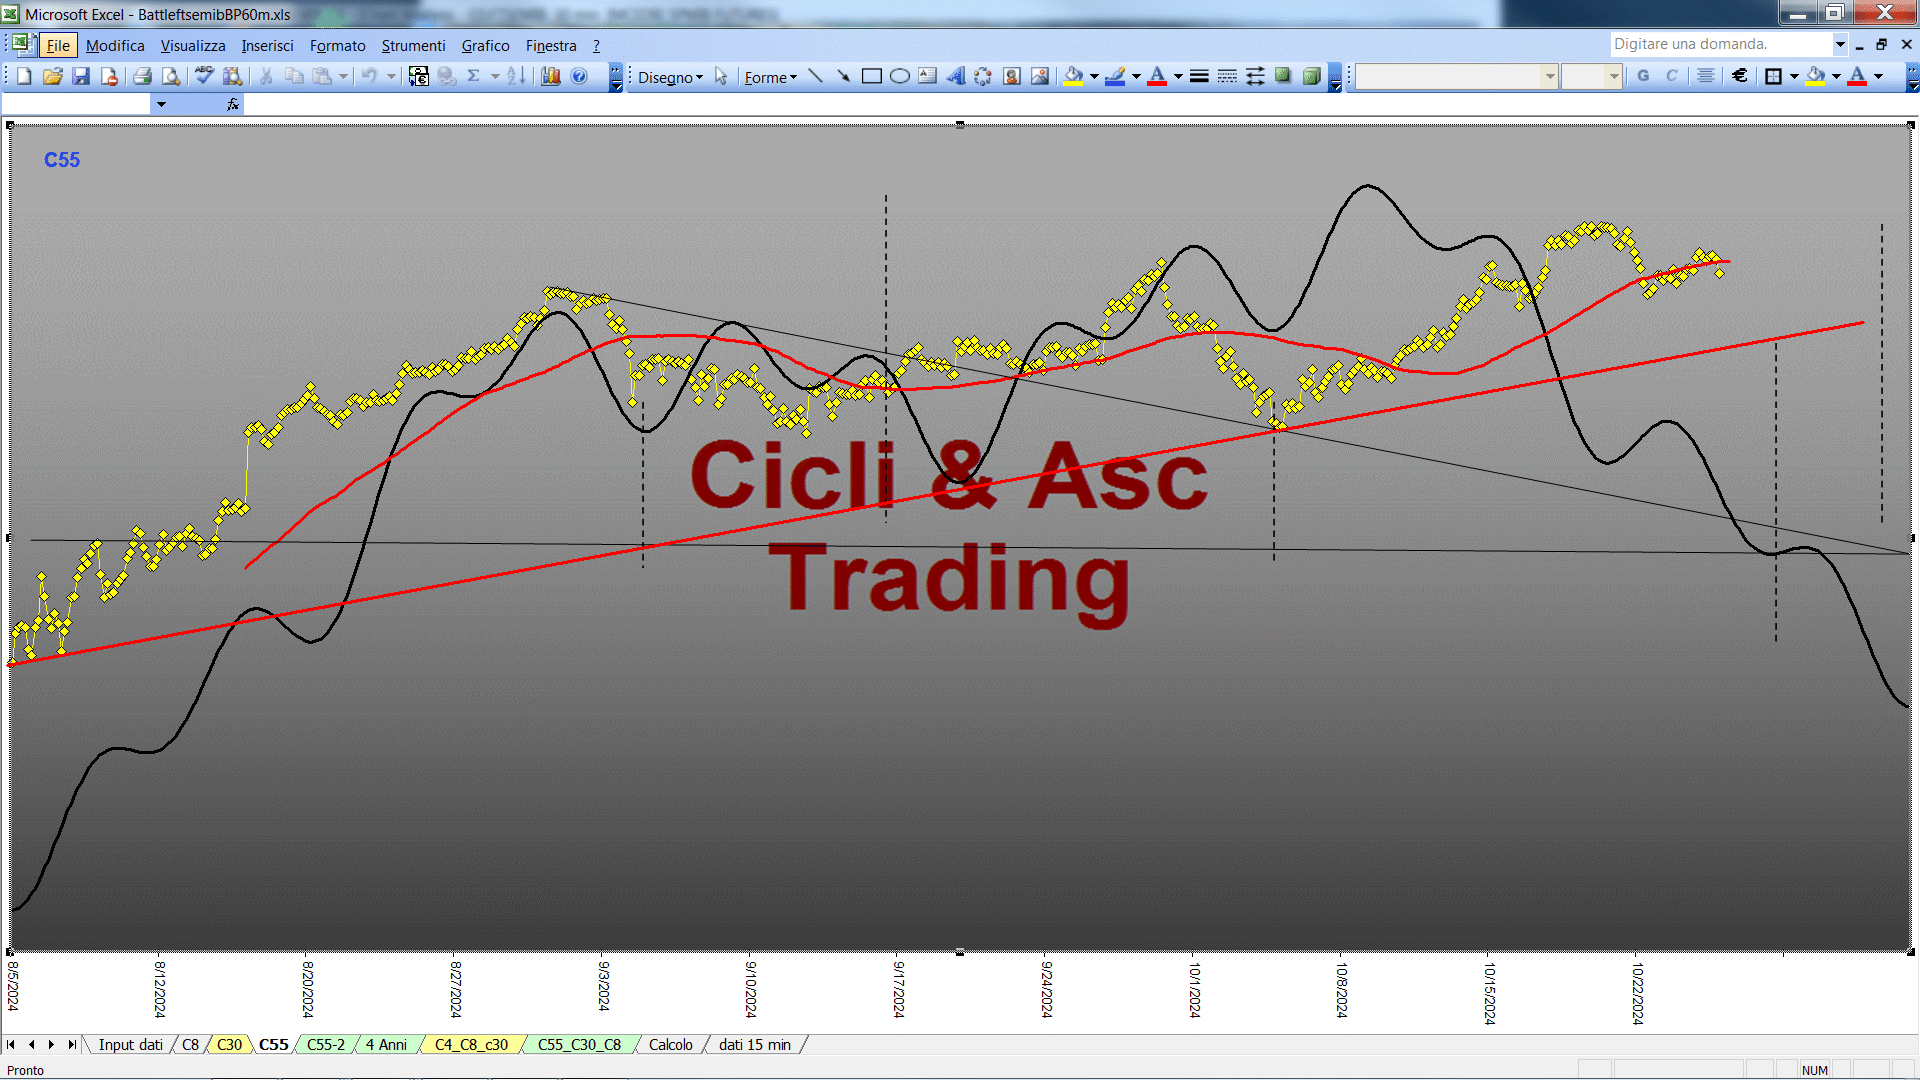The width and height of the screenshot is (1920, 1080).
Task: Toggle Italic (C) formatting
Action: [1671, 76]
